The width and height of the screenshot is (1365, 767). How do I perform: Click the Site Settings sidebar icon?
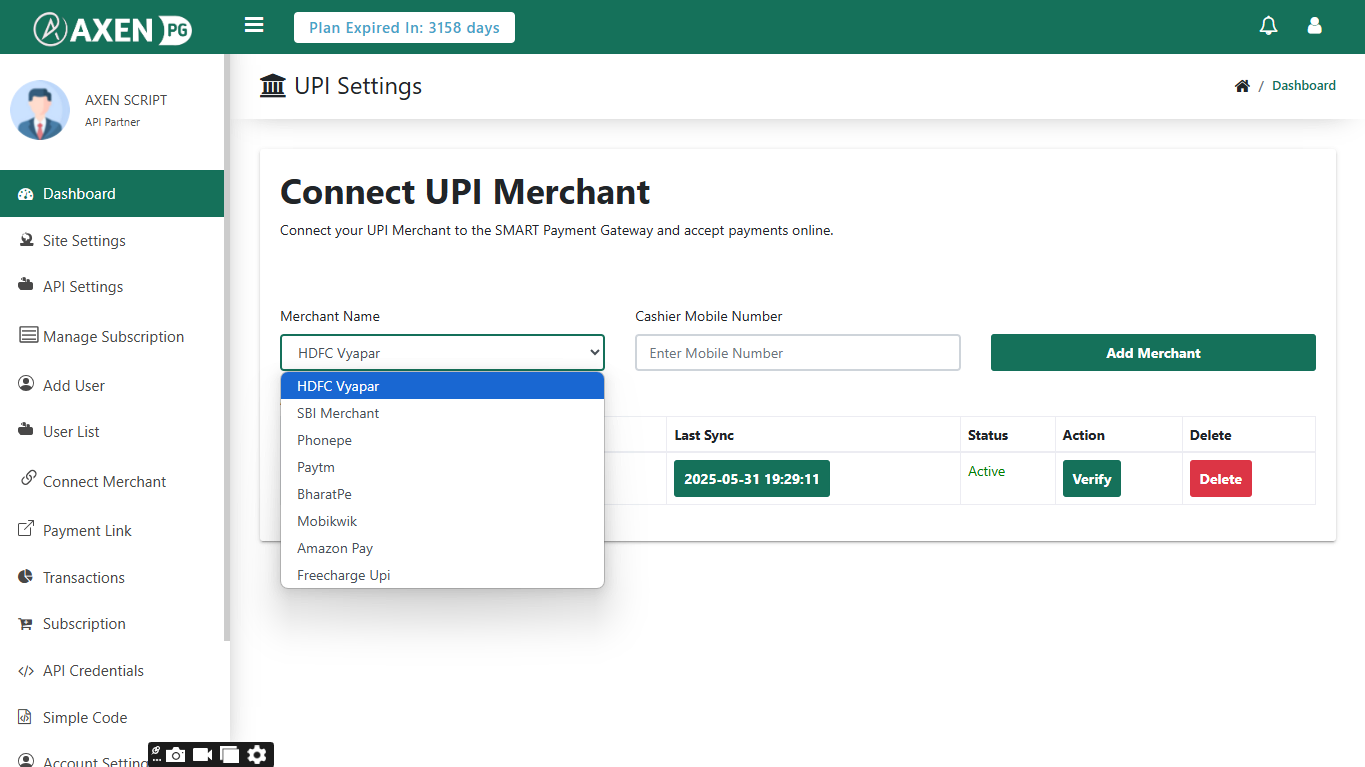(27, 240)
